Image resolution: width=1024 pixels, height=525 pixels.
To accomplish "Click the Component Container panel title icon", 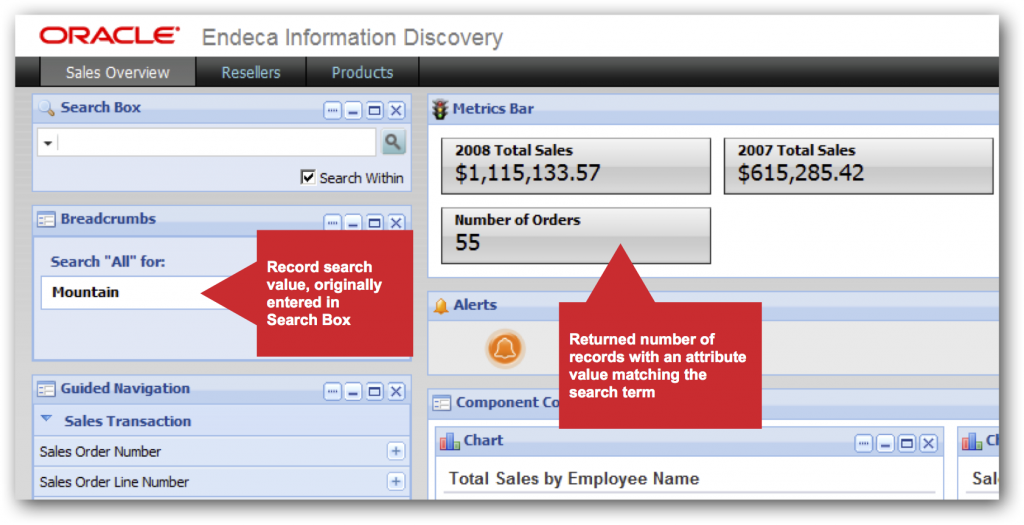I will tap(441, 404).
